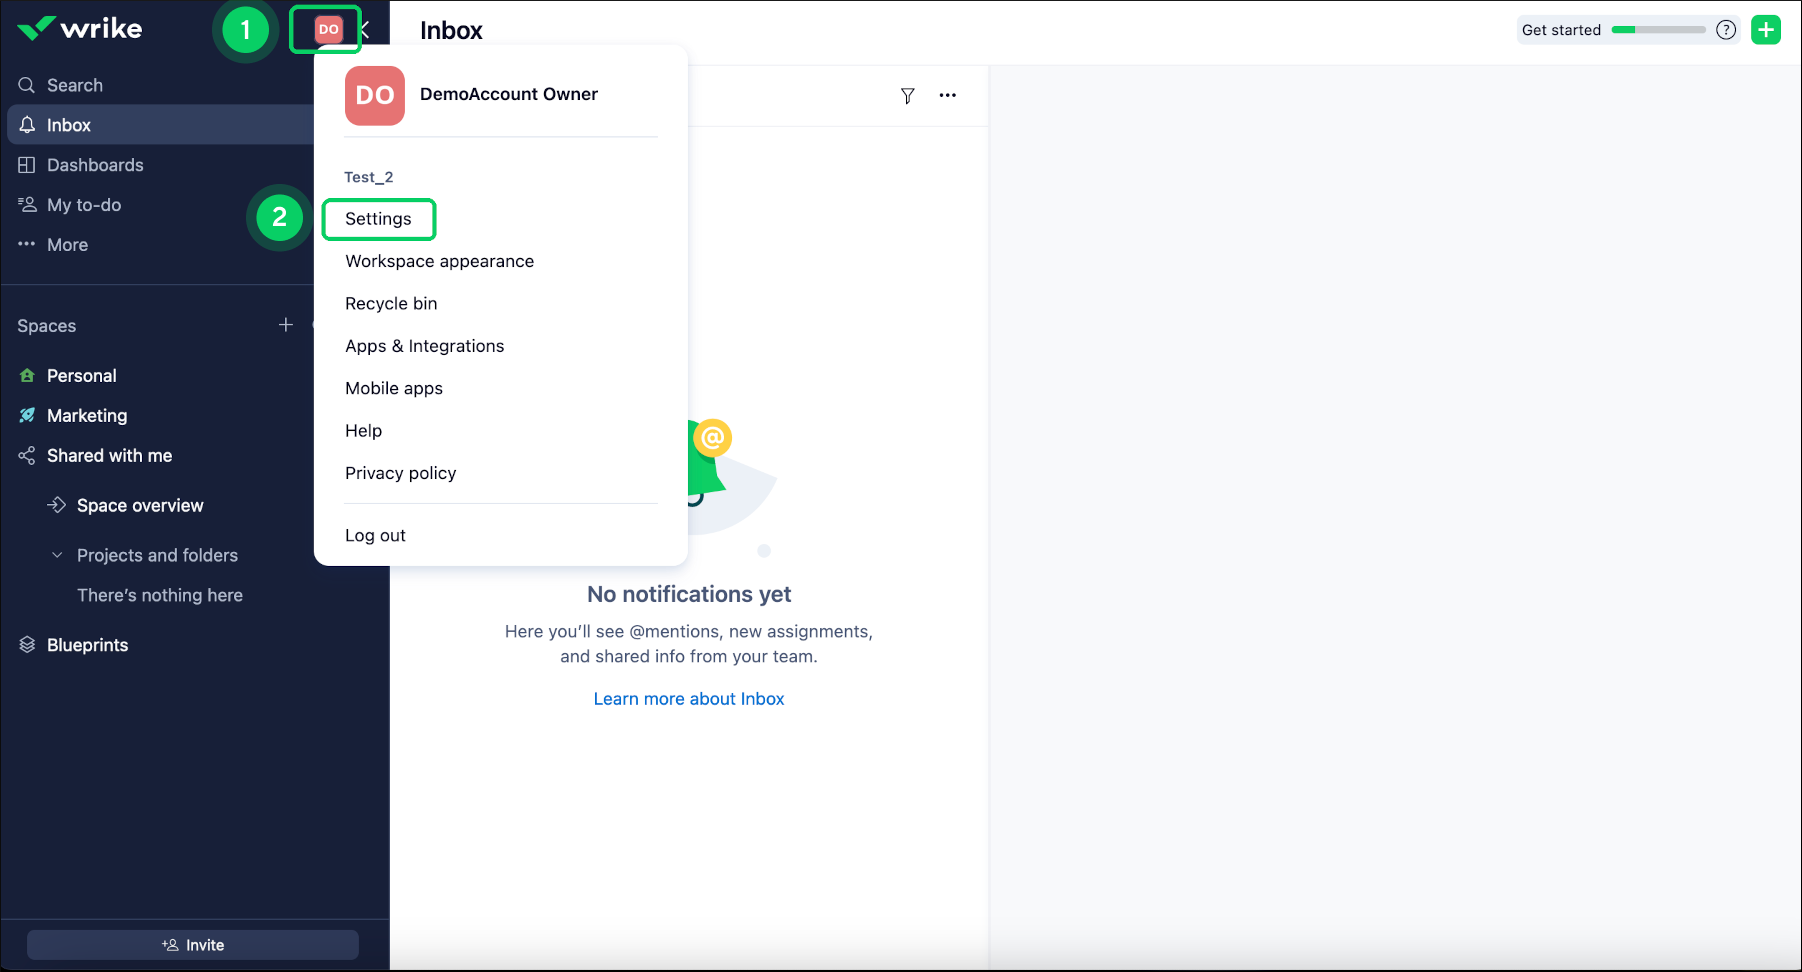Open Recycle bin from profile menu
The height and width of the screenshot is (972, 1802).
coord(391,304)
